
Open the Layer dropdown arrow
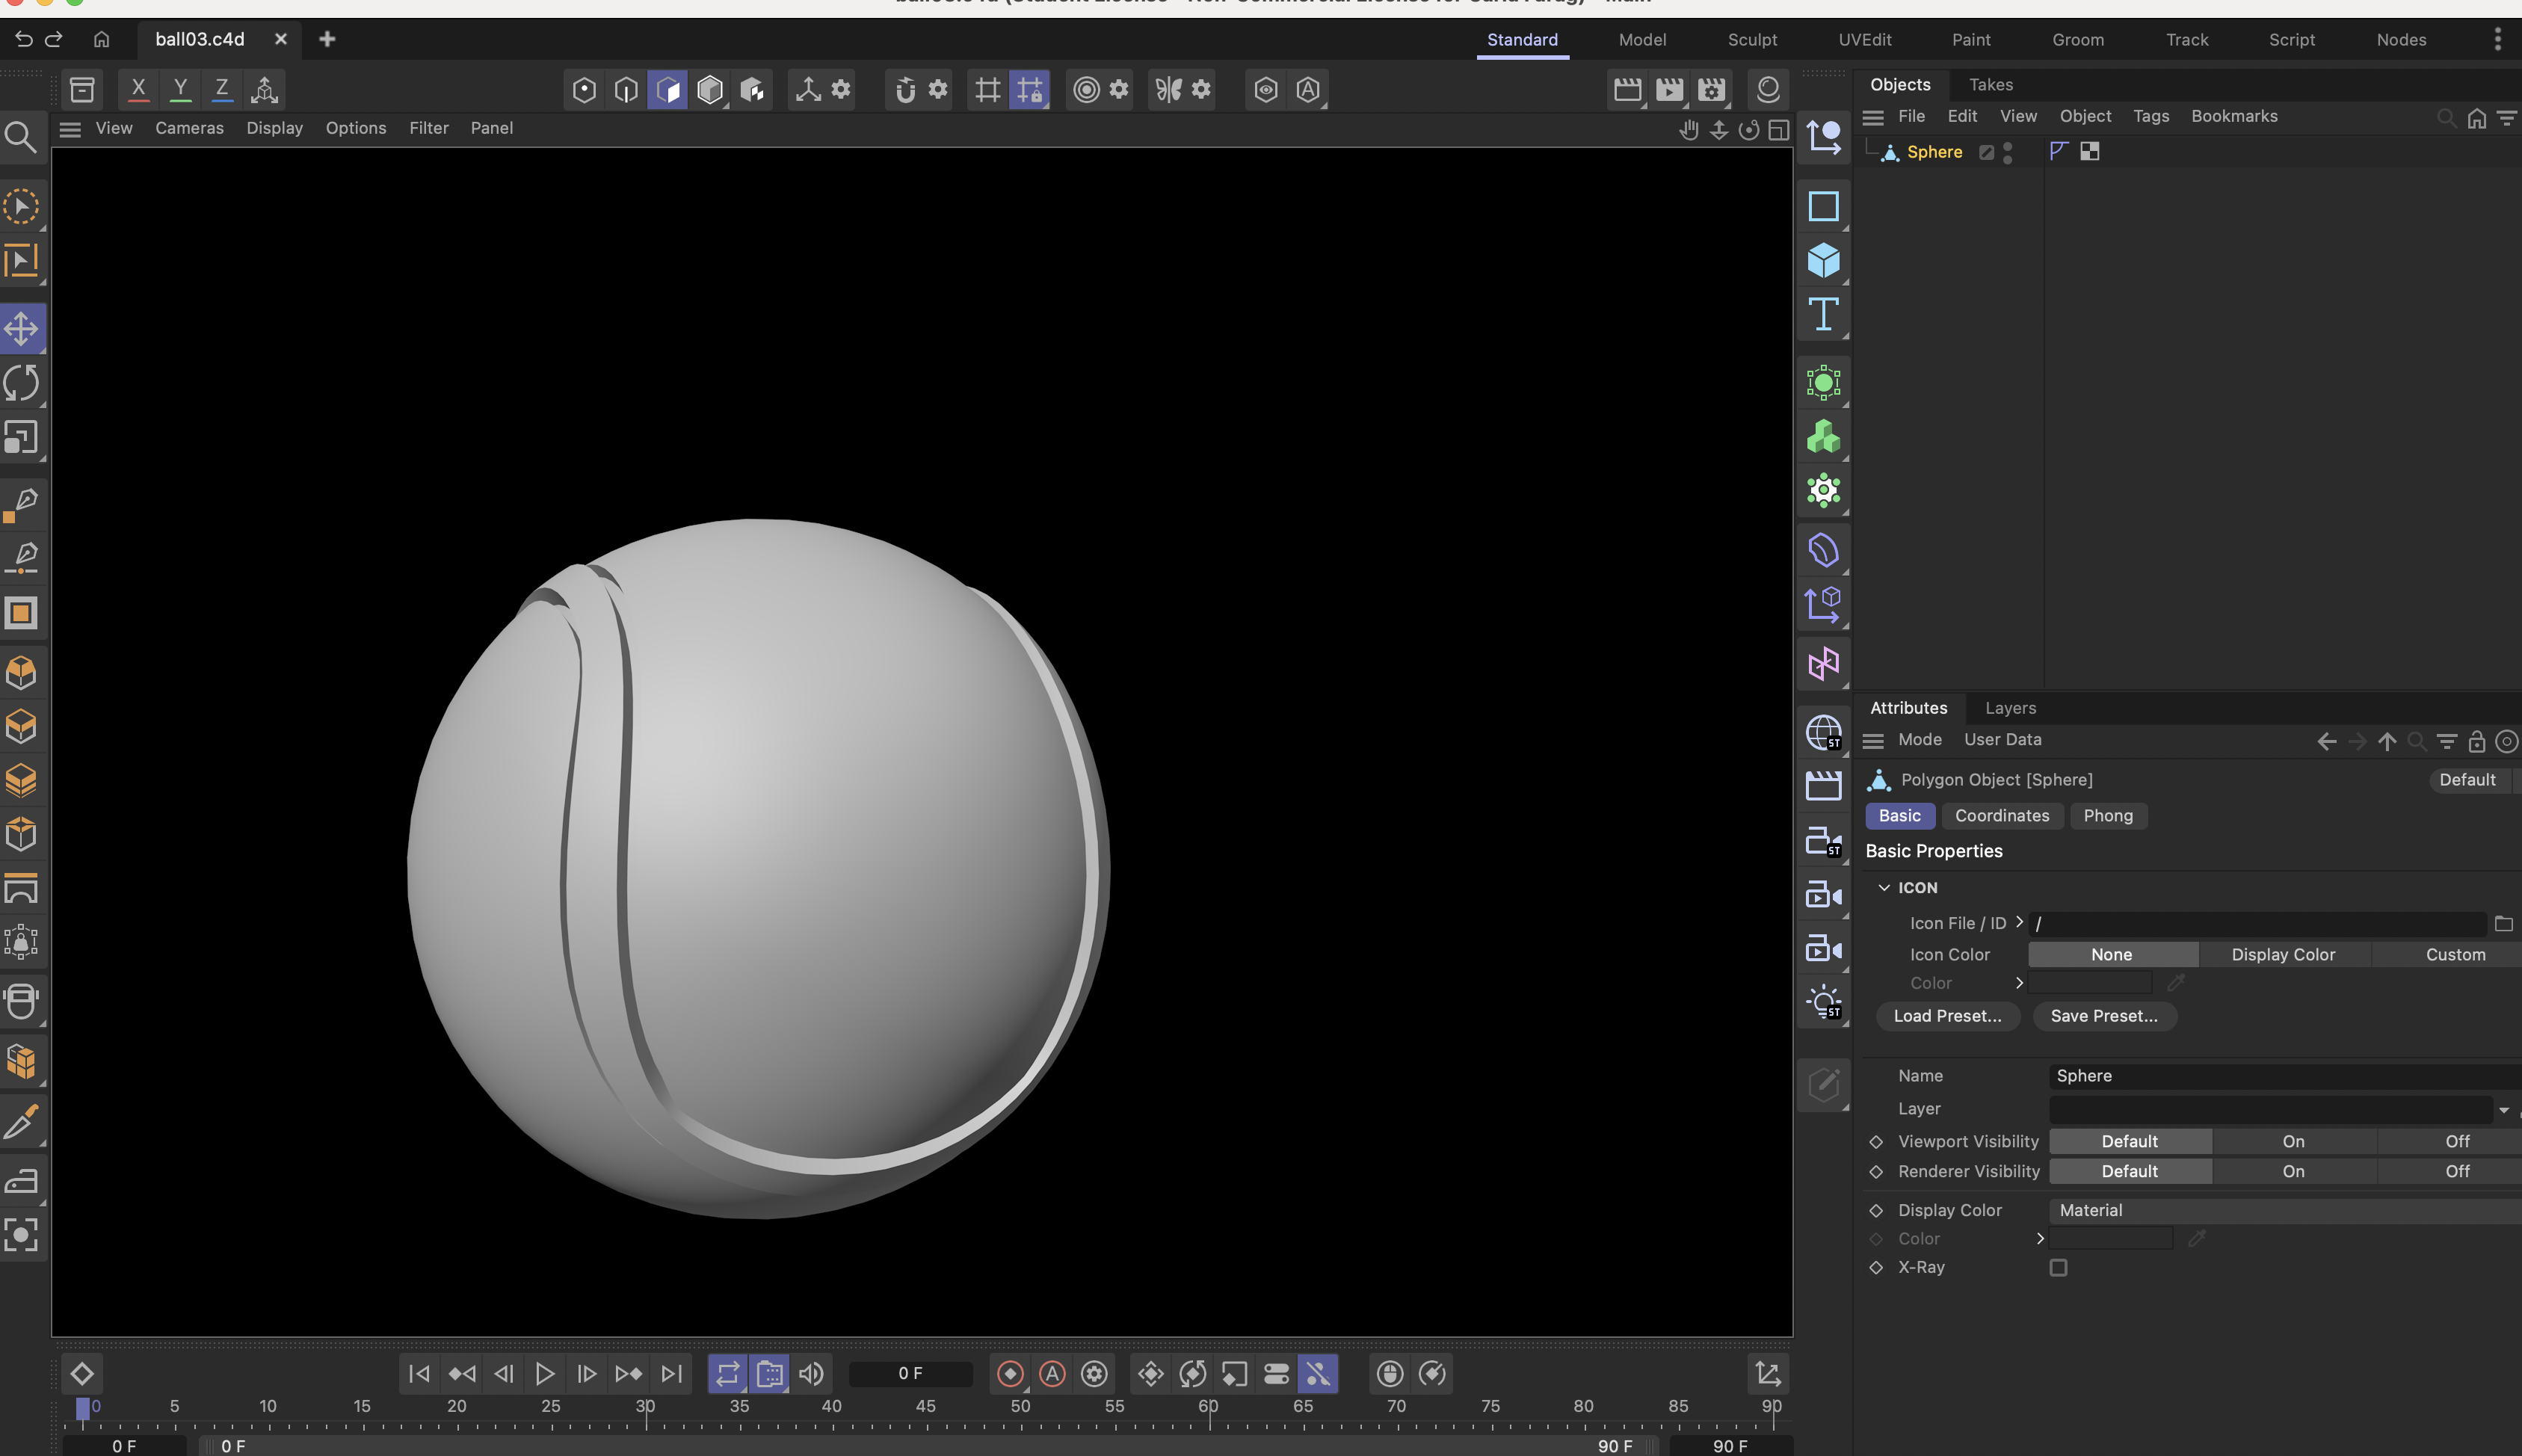pos(2503,1110)
